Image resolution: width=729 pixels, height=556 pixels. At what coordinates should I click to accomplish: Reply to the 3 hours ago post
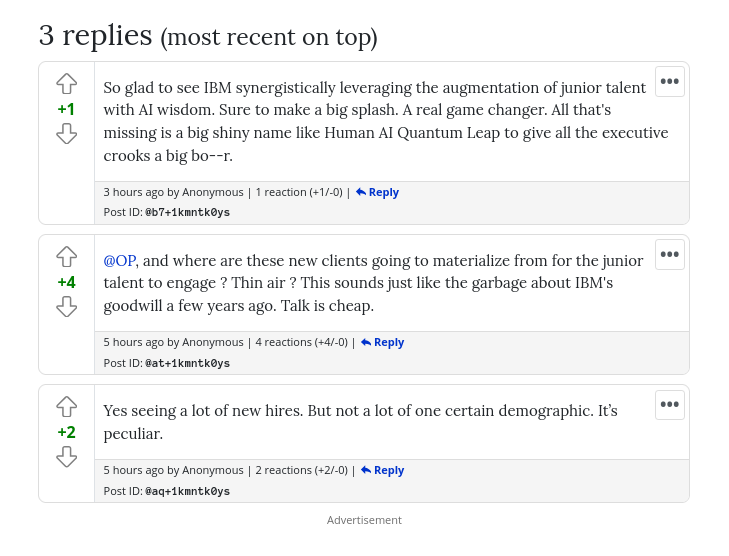(x=377, y=192)
